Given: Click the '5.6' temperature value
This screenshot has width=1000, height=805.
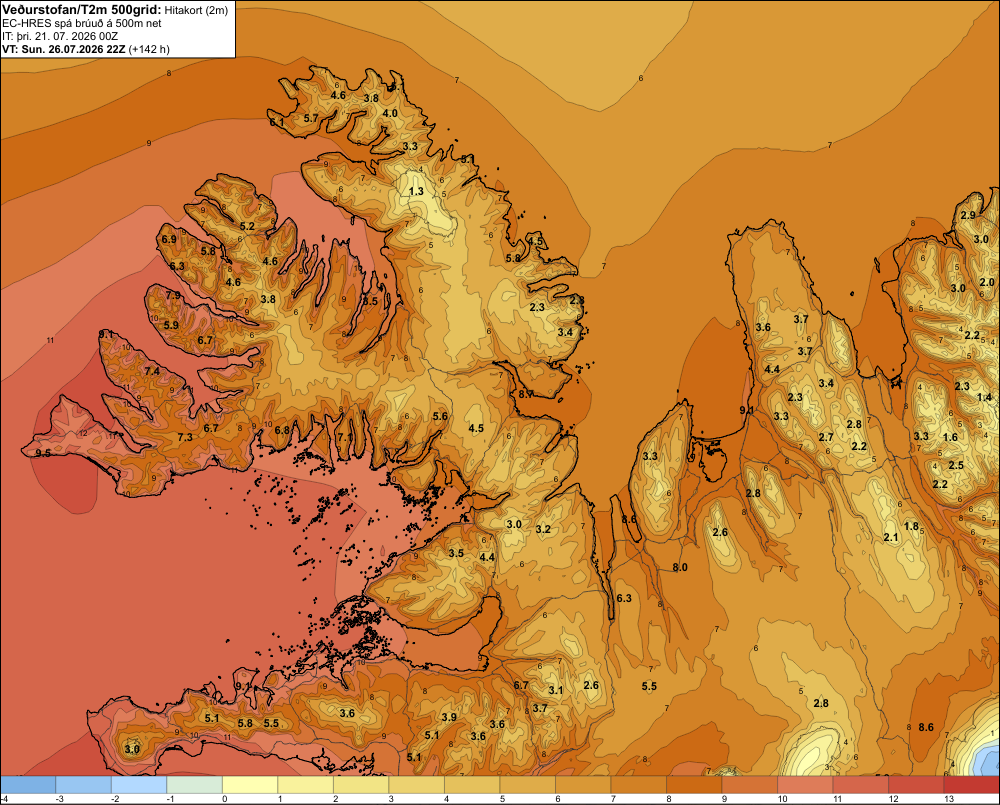Looking at the screenshot, I should (440, 417).
